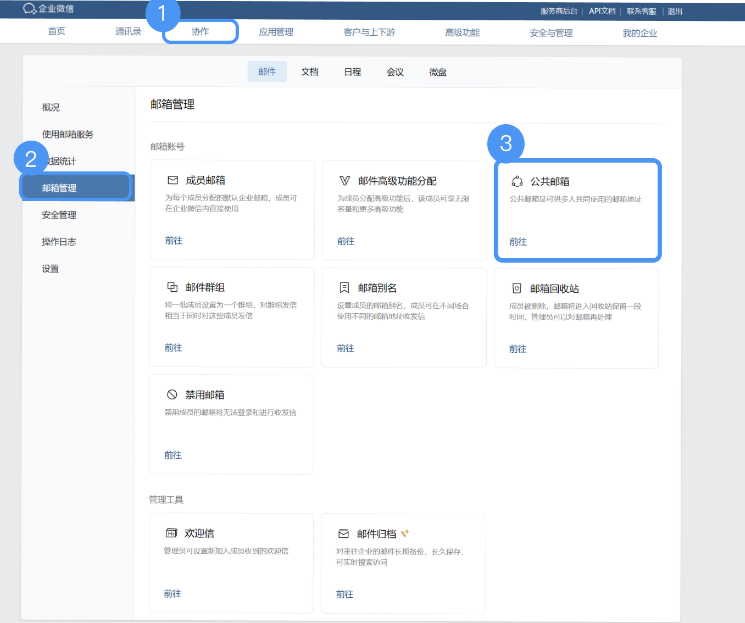The width and height of the screenshot is (745, 623).
Task: Open 使用邮箱服务 in the sidebar
Action: (67, 134)
